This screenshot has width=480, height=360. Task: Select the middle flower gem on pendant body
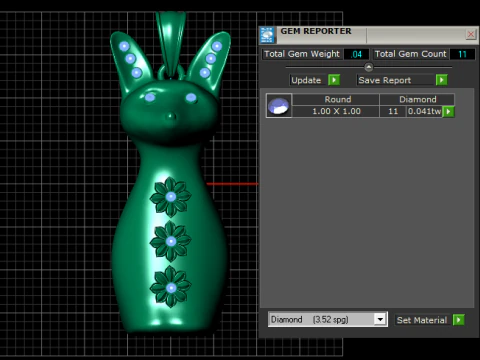[x=171, y=241]
